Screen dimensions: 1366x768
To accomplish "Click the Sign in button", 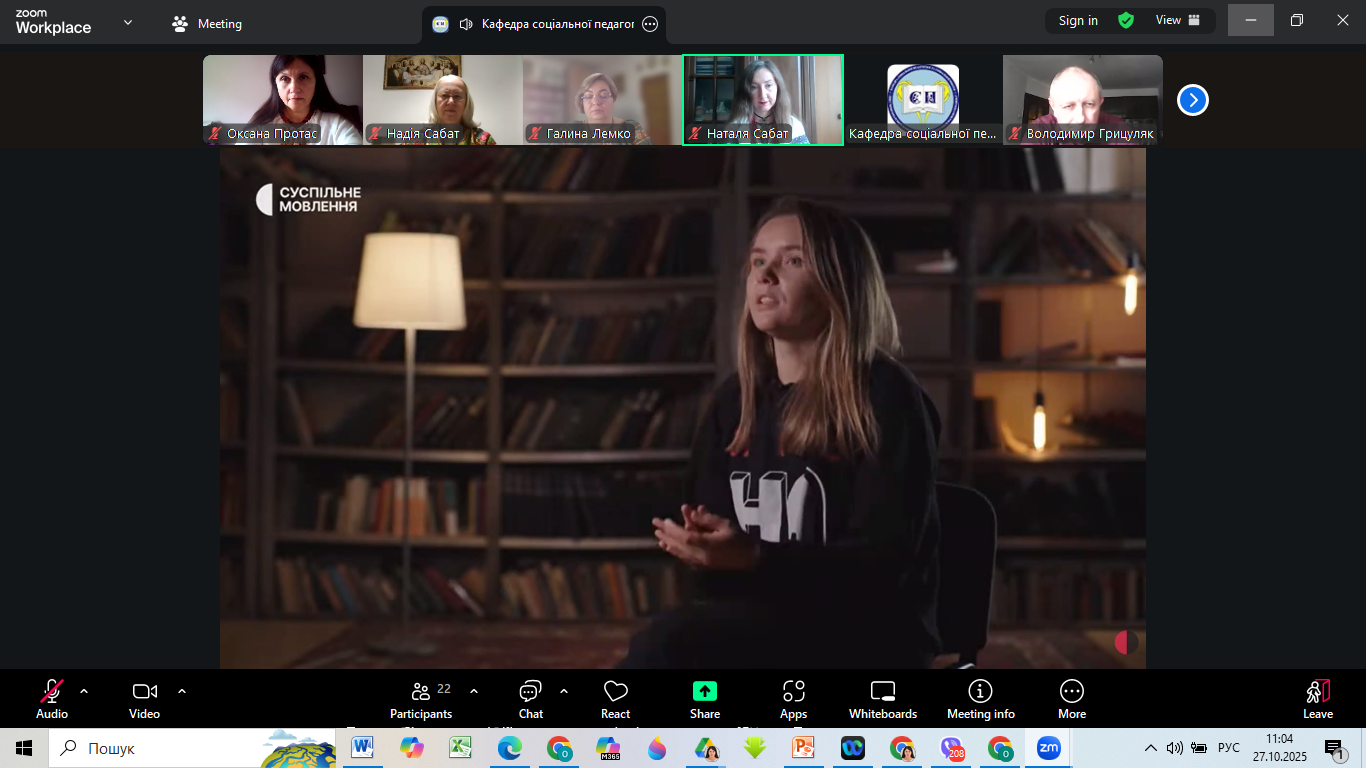I will click(1078, 20).
